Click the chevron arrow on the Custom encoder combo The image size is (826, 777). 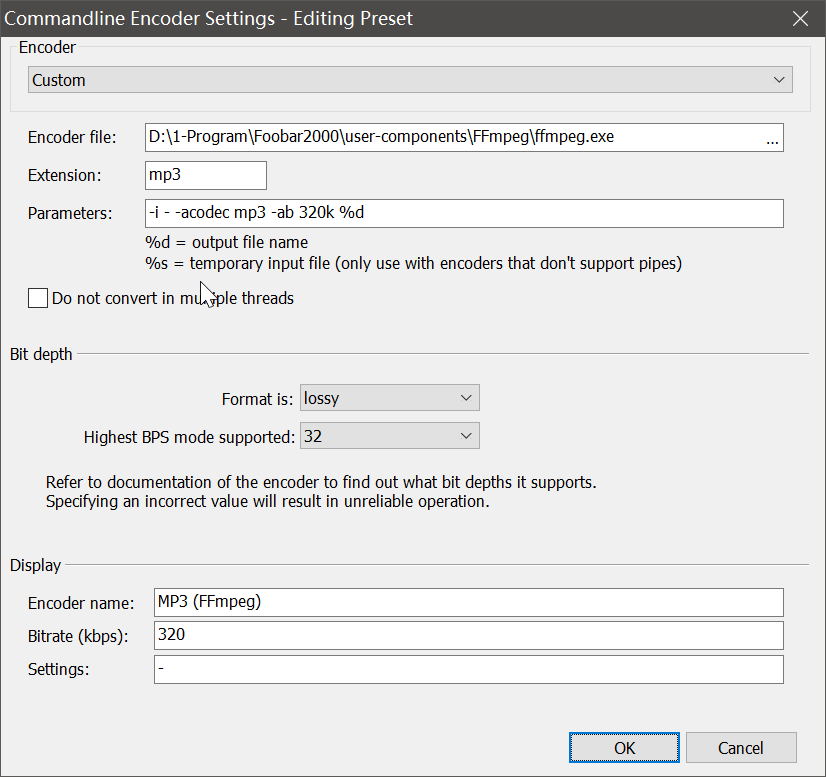[x=779, y=80]
